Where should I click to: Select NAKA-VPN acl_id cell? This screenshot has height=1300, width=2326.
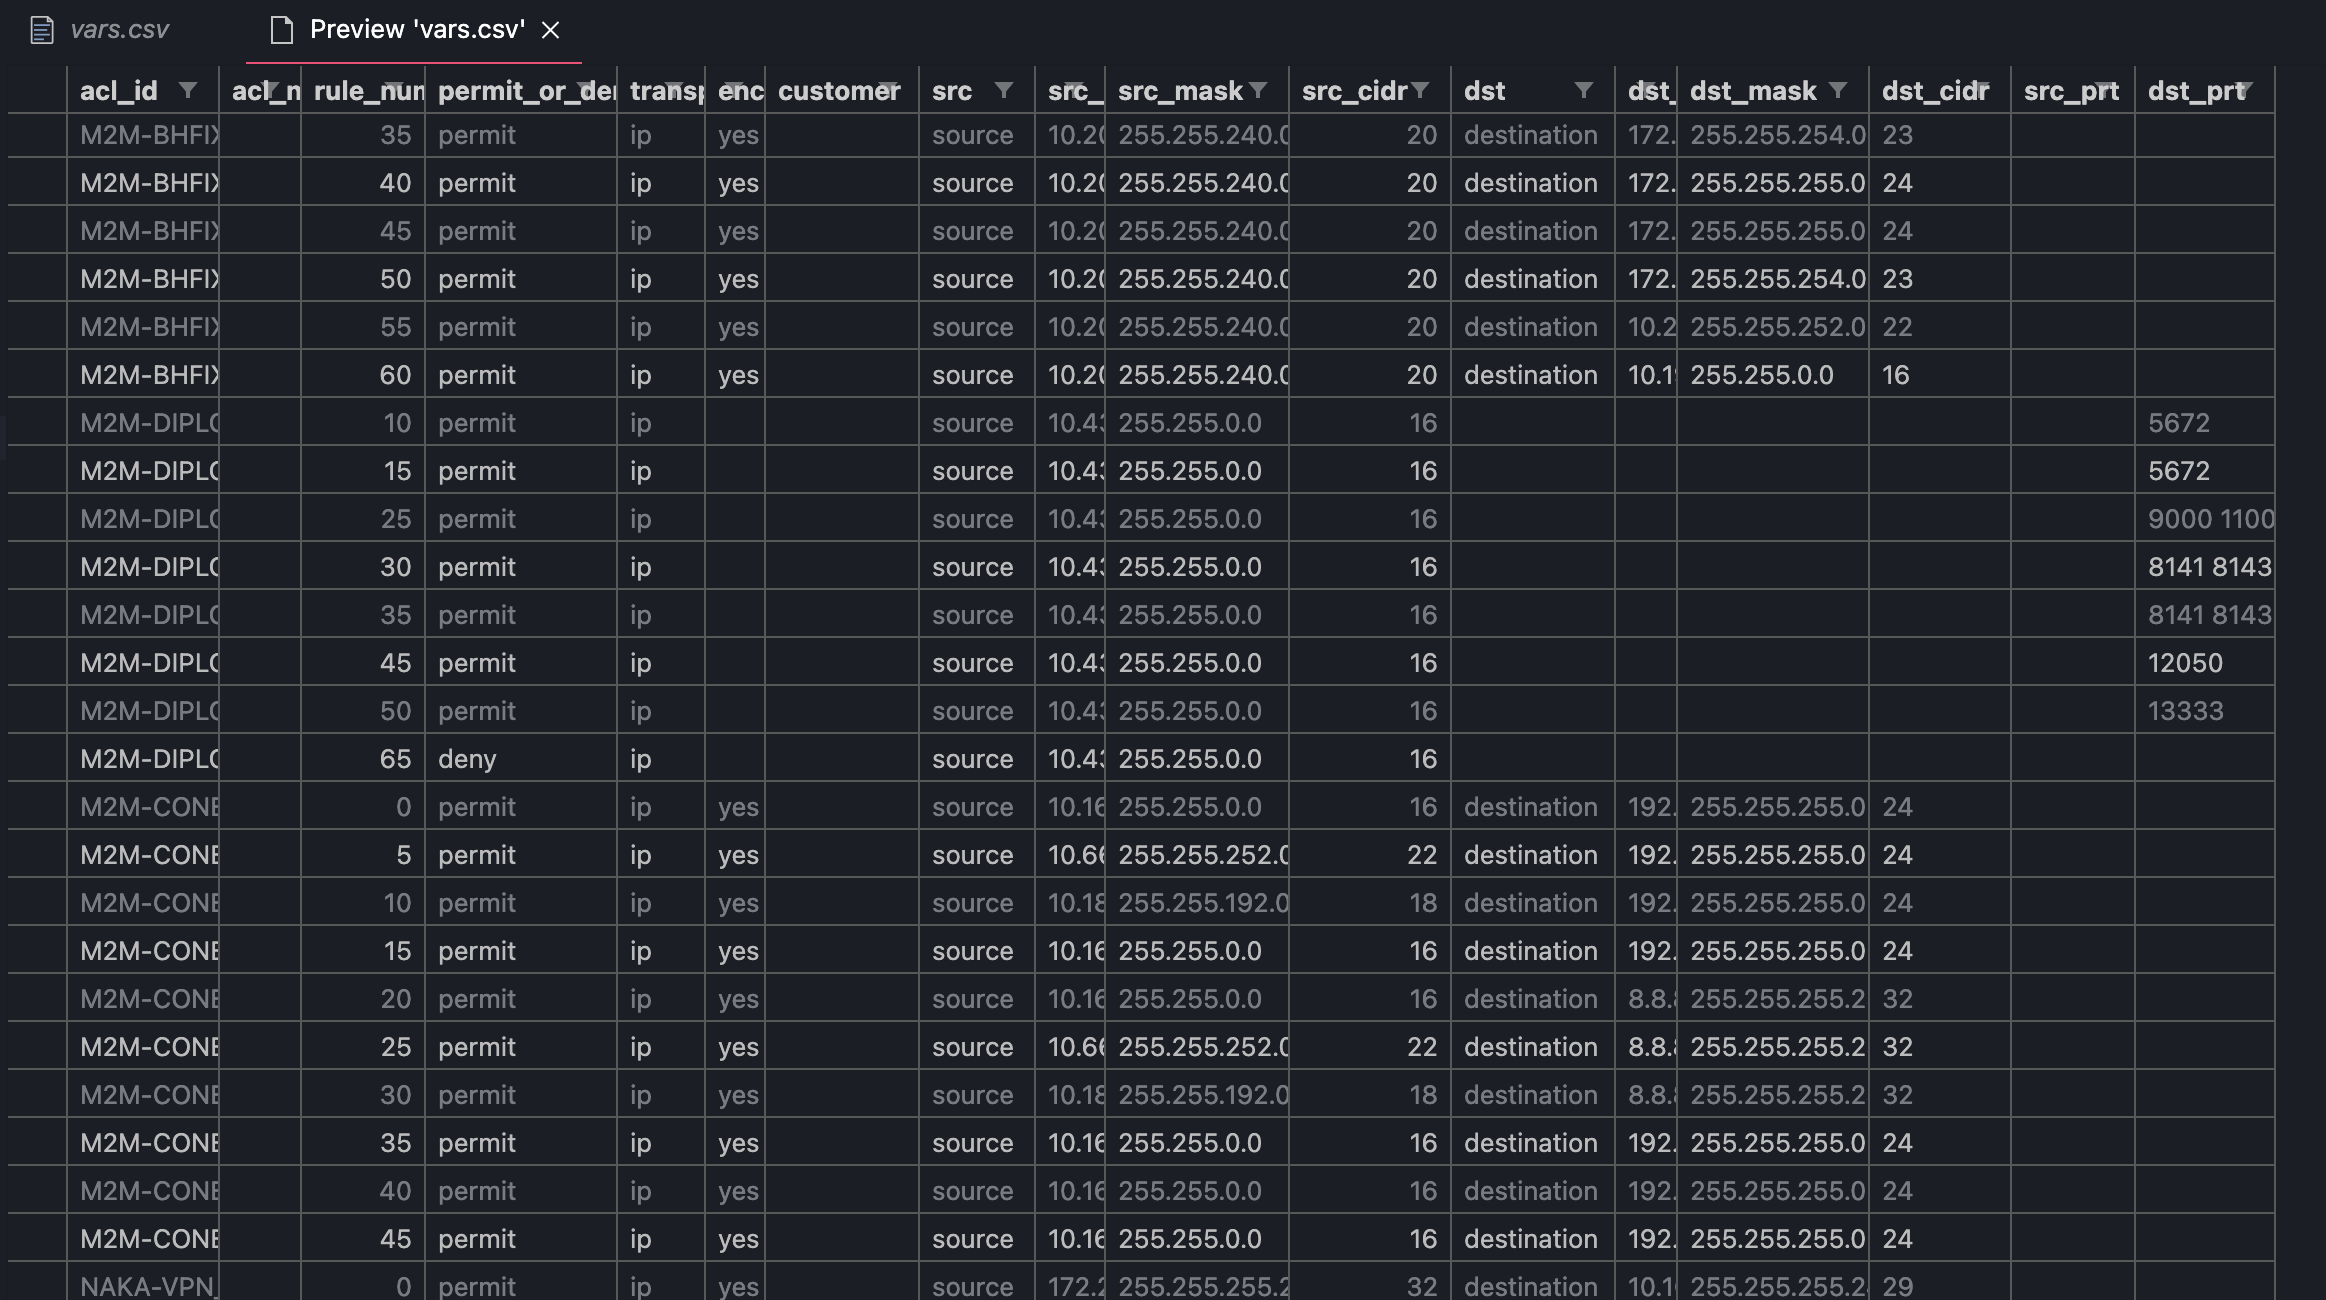click(147, 1286)
